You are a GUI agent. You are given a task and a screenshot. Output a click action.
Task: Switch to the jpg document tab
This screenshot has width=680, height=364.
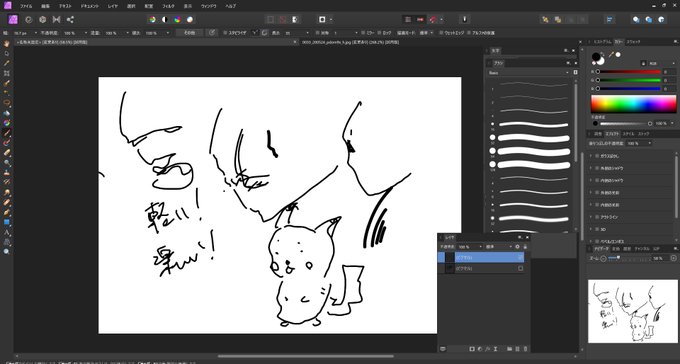(x=351, y=43)
